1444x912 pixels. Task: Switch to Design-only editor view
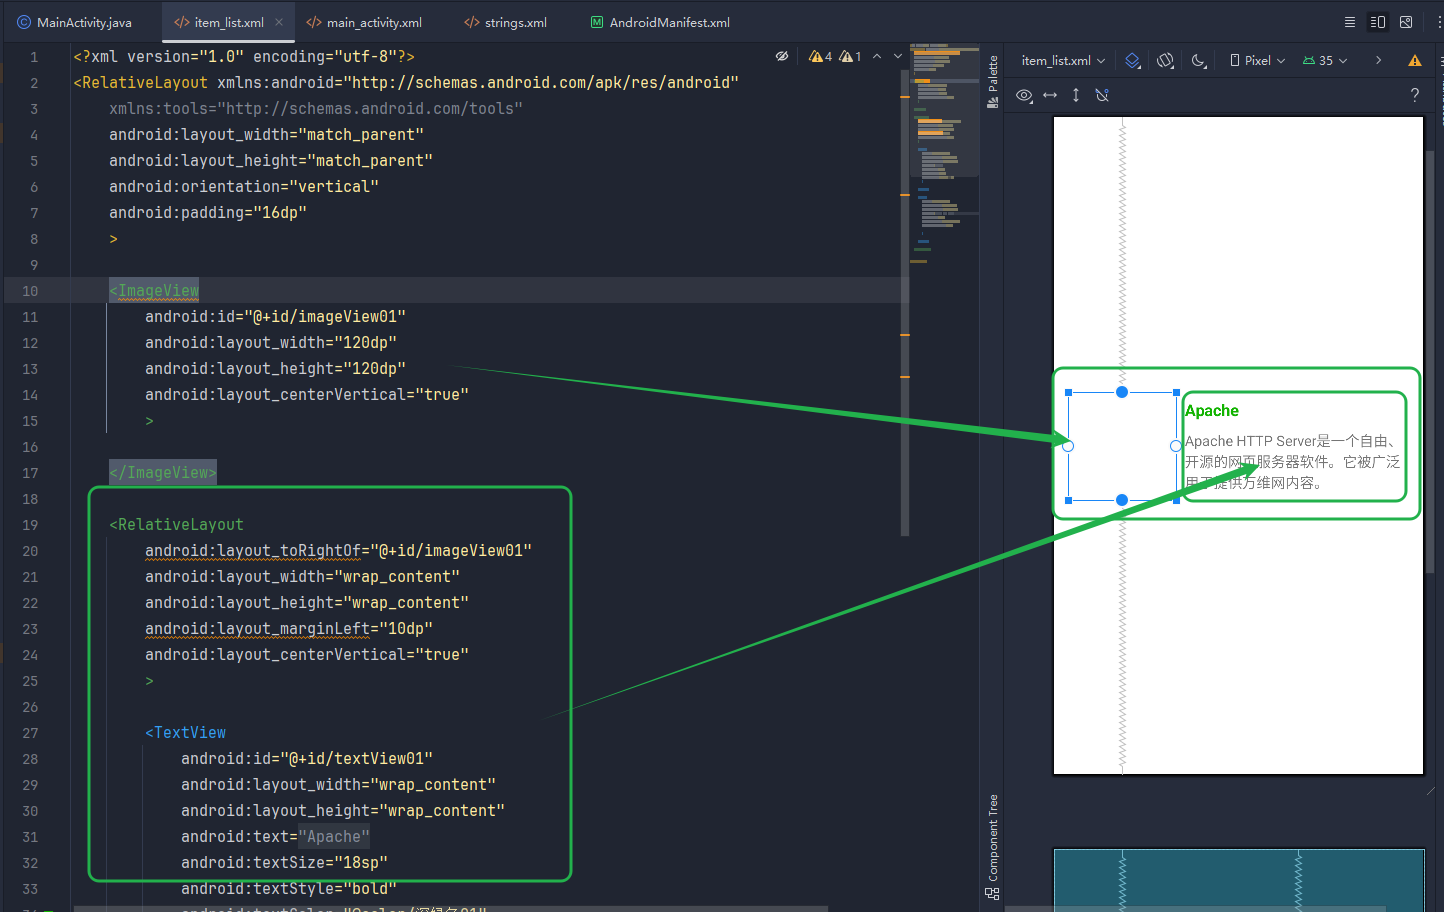tap(1406, 22)
